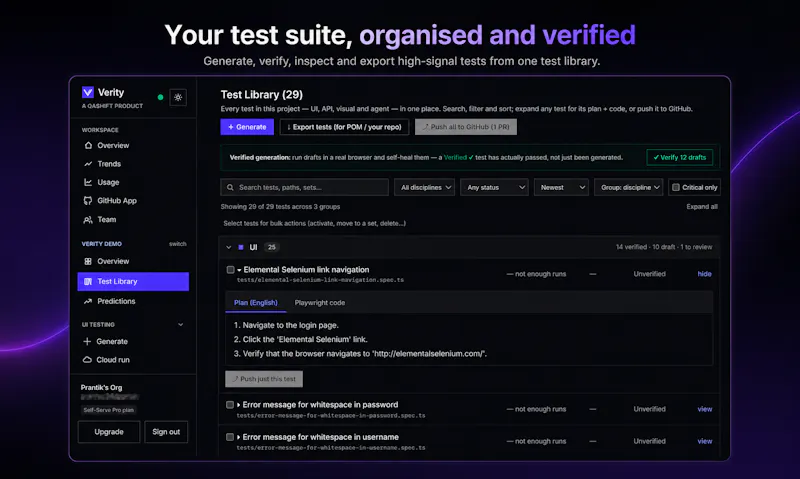
Task: Open Workspace Overview home icon
Action: (88, 145)
